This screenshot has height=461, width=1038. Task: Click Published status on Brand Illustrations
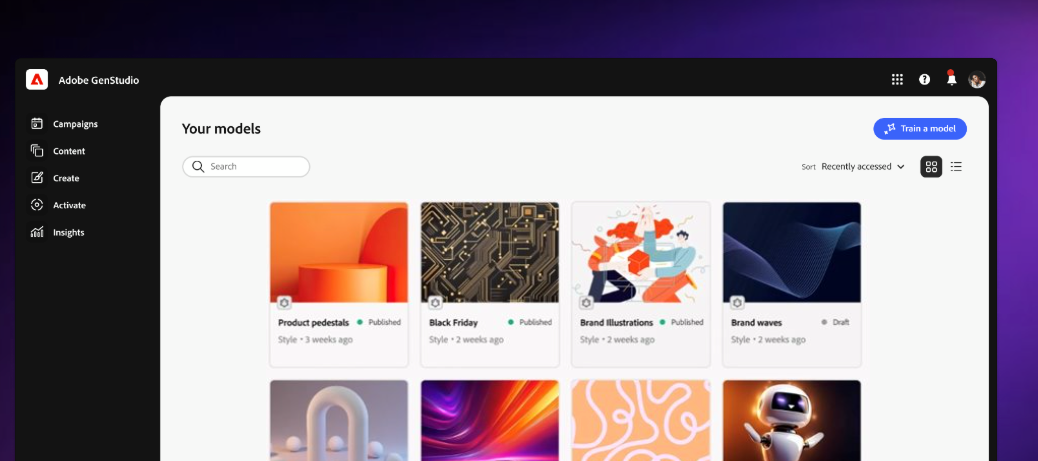point(682,322)
